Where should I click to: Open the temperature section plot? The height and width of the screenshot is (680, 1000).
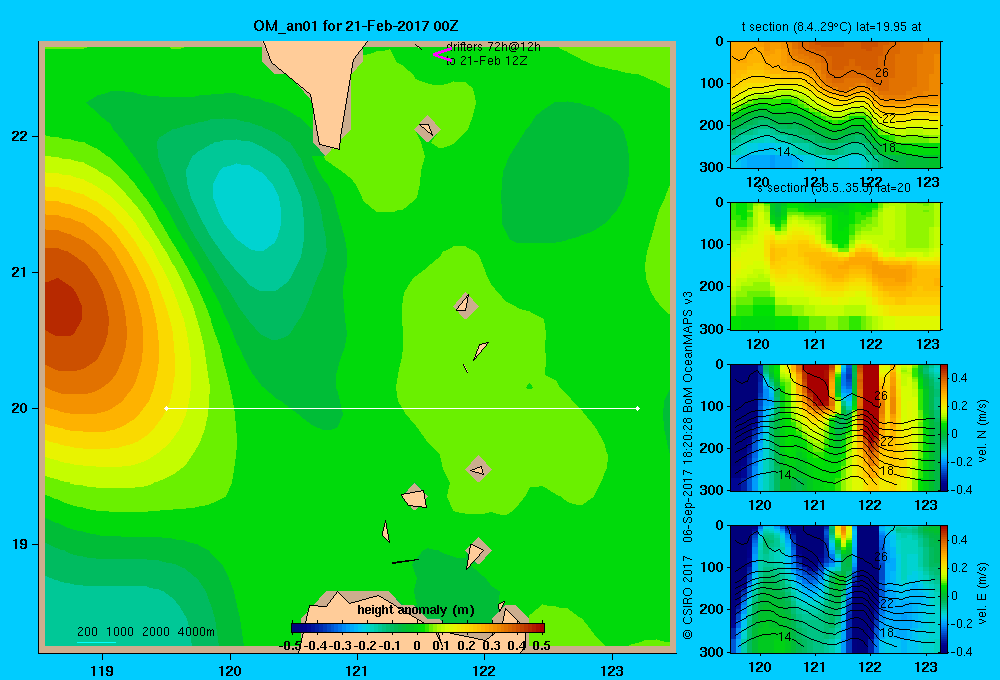pyautogui.click(x=835, y=105)
